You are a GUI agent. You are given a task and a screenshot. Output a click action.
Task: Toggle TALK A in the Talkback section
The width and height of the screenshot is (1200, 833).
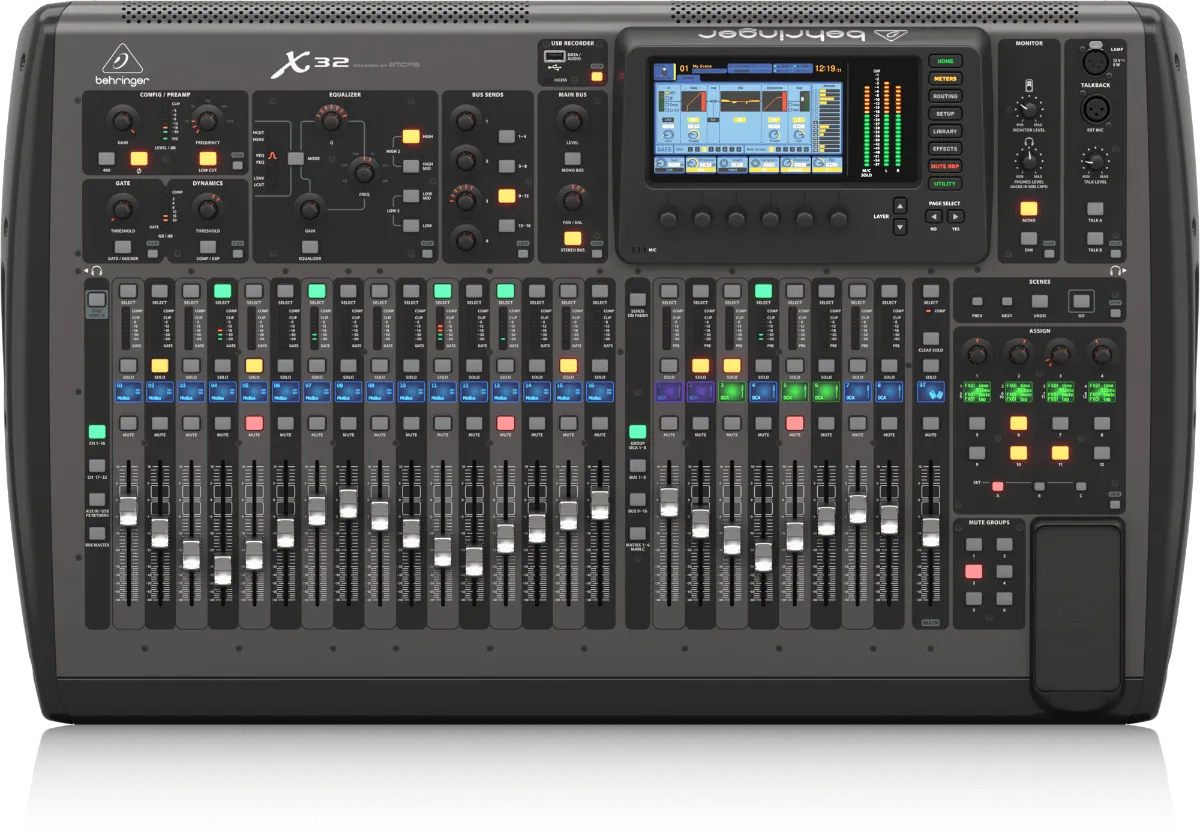click(x=1095, y=209)
